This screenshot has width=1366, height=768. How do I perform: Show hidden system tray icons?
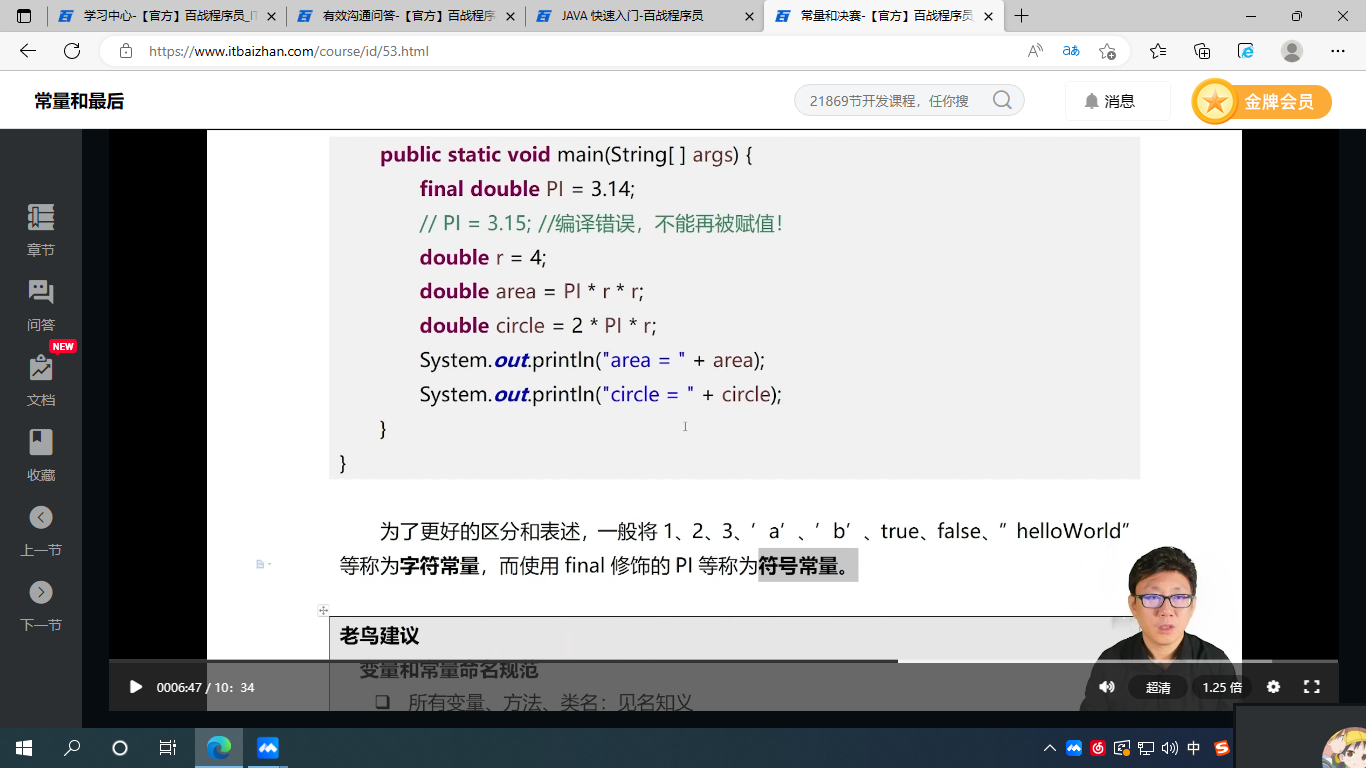[x=1049, y=747]
